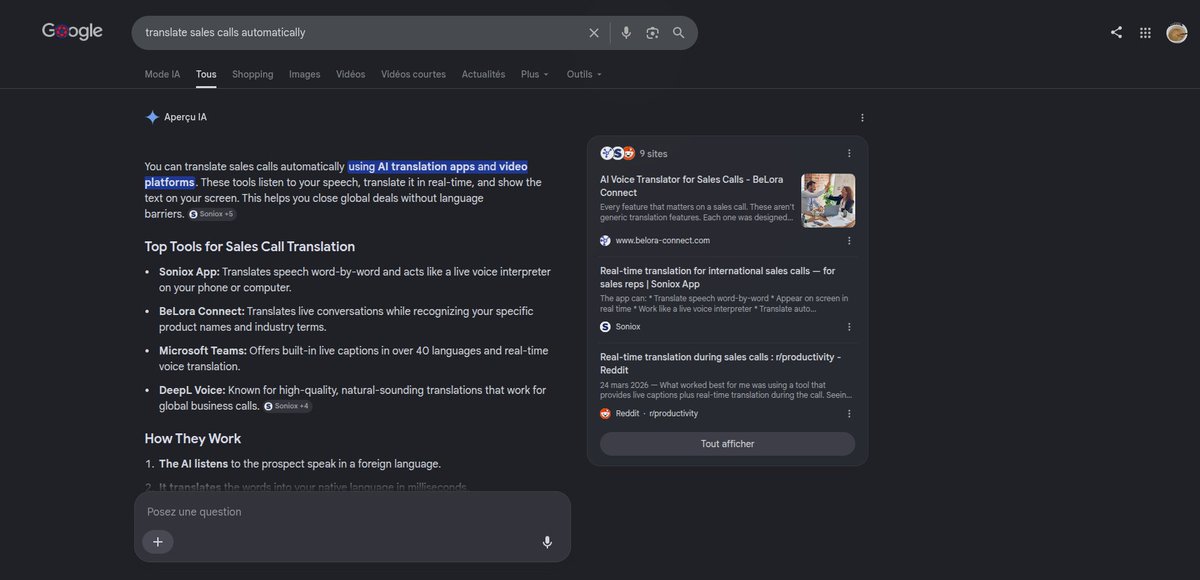Viewport: 1200px width, 580px height.
Task: Click the Tout afficher button
Action: pos(727,444)
